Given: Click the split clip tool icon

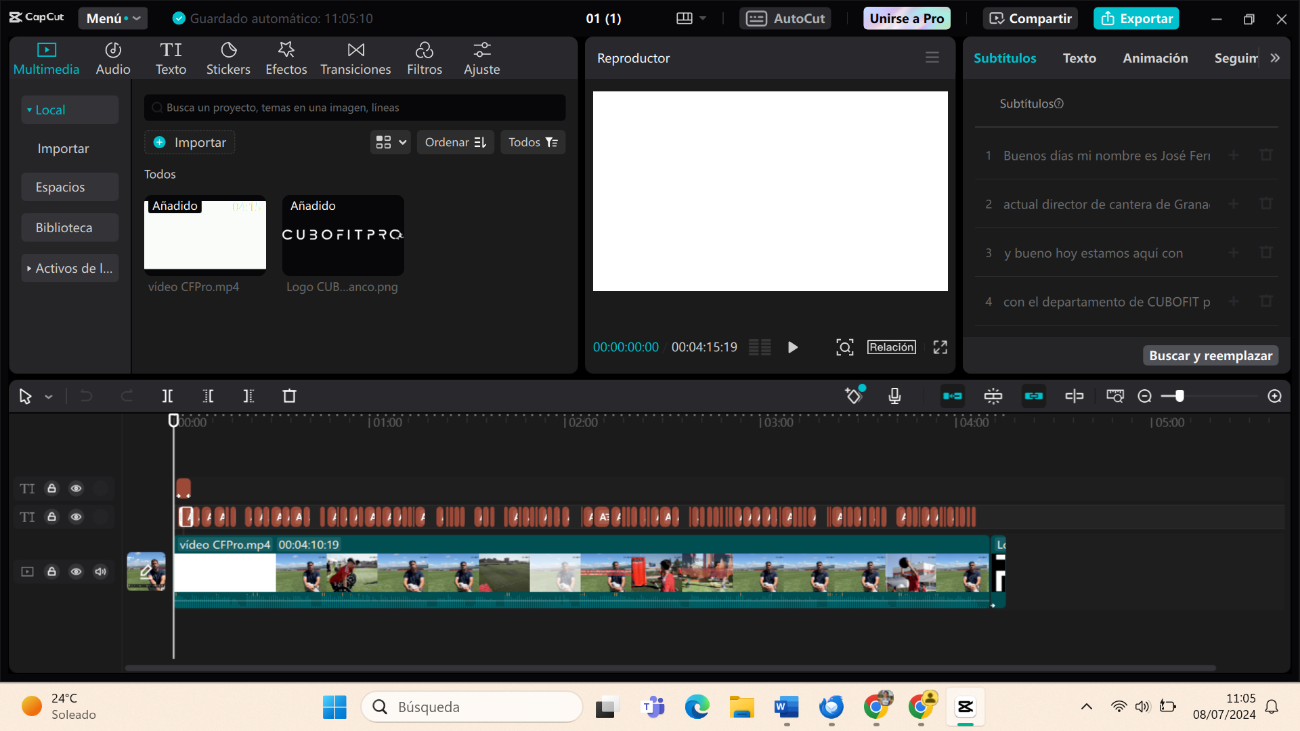Looking at the screenshot, I should (167, 396).
